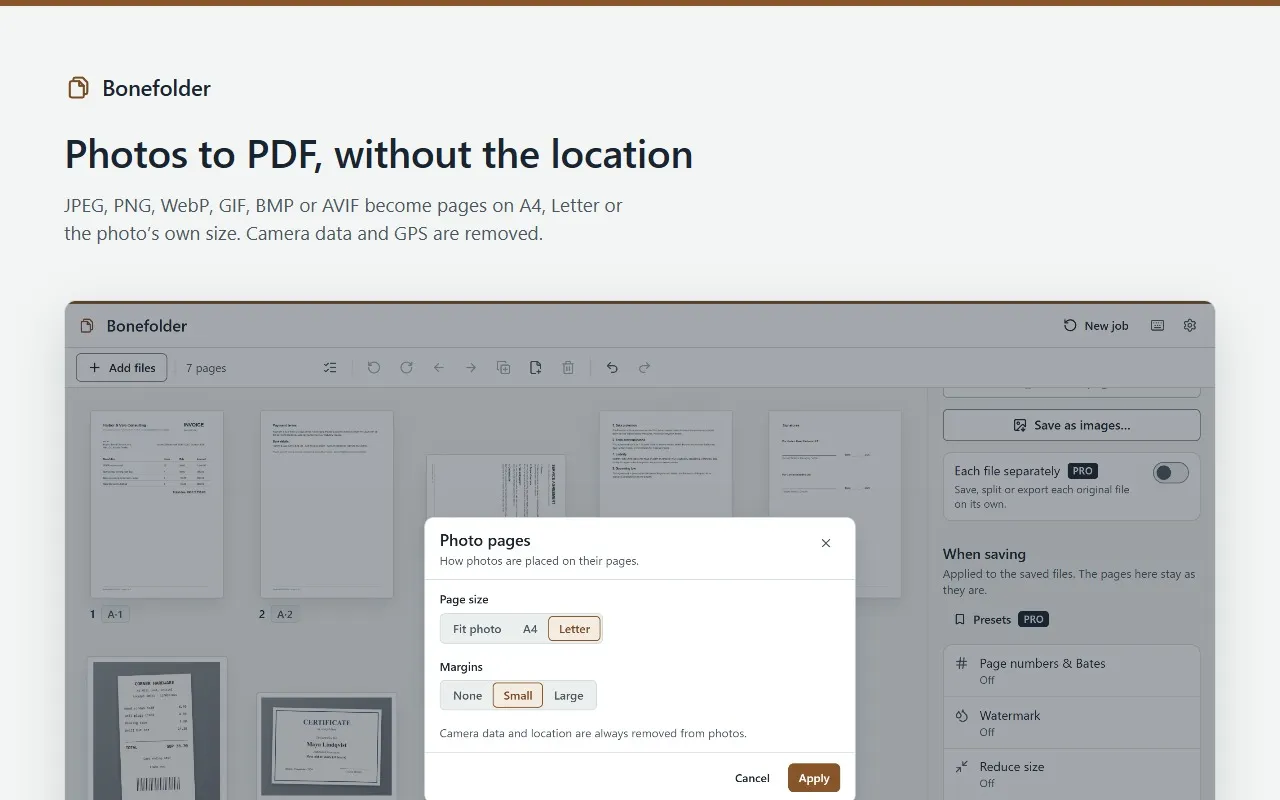Click the app window Bonefolder icon

click(87, 326)
